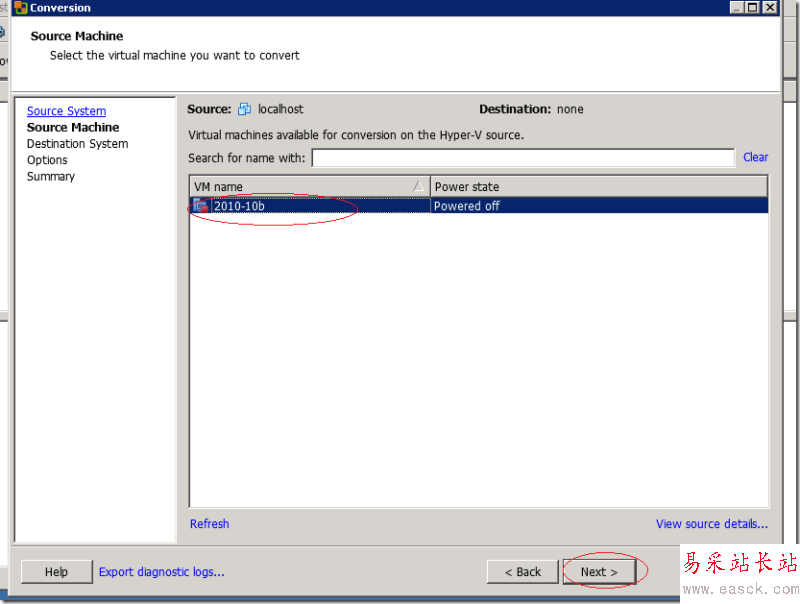Go back with the Back button

(x=522, y=571)
